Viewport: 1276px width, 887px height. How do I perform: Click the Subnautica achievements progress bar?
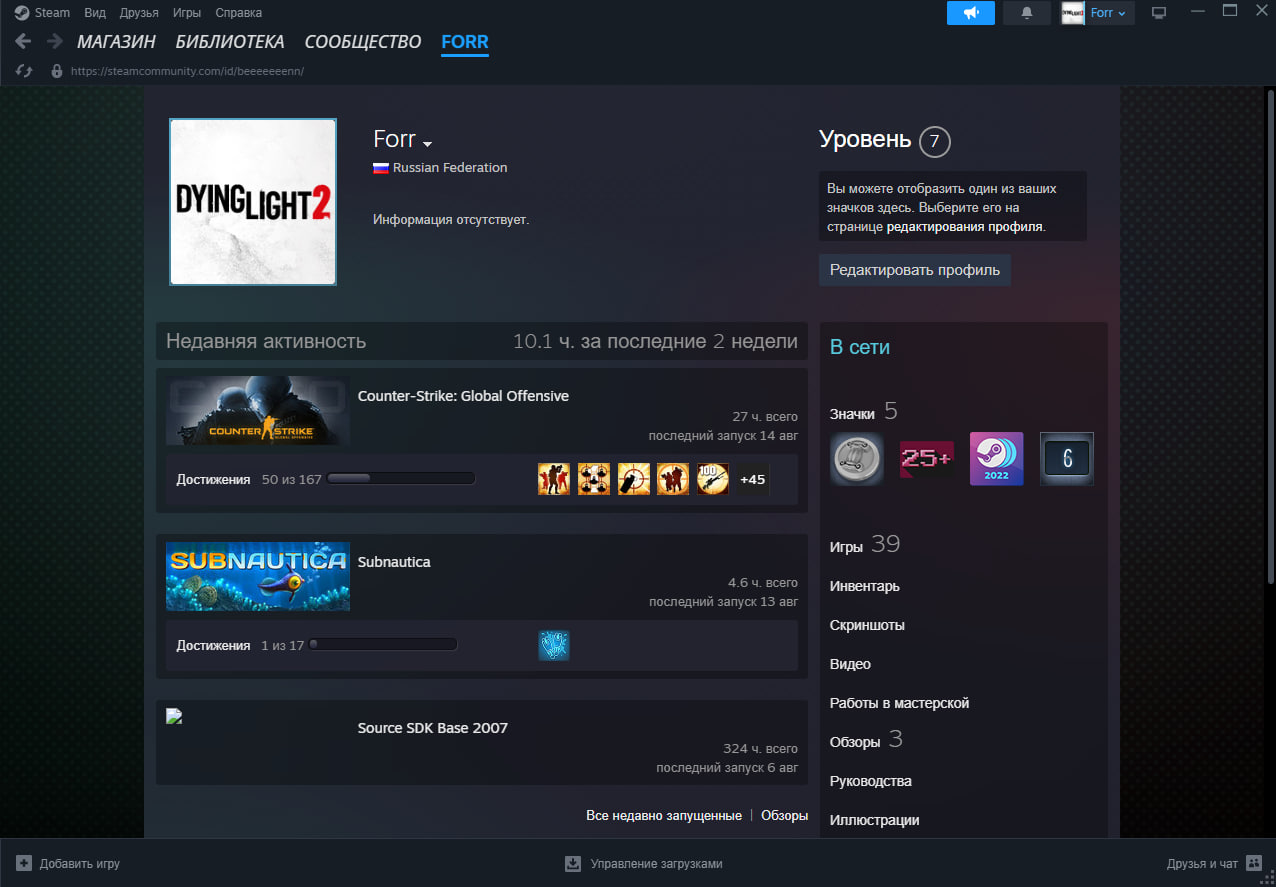click(382, 645)
